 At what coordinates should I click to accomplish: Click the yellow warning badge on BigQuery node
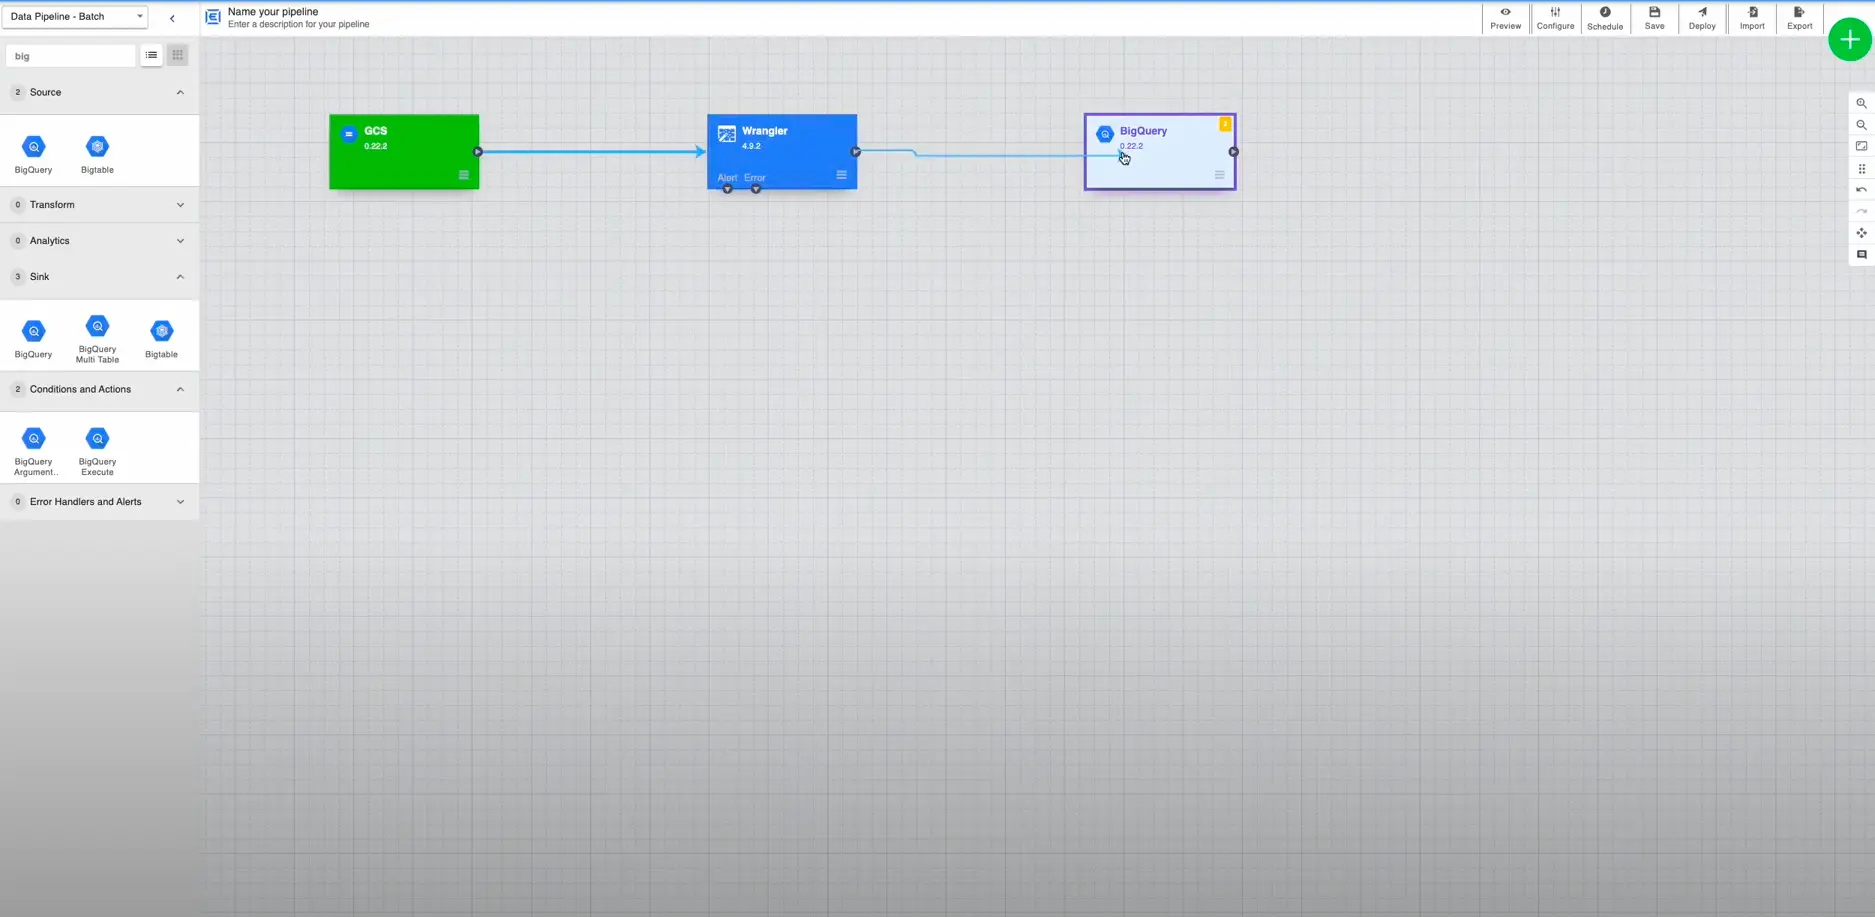point(1225,124)
